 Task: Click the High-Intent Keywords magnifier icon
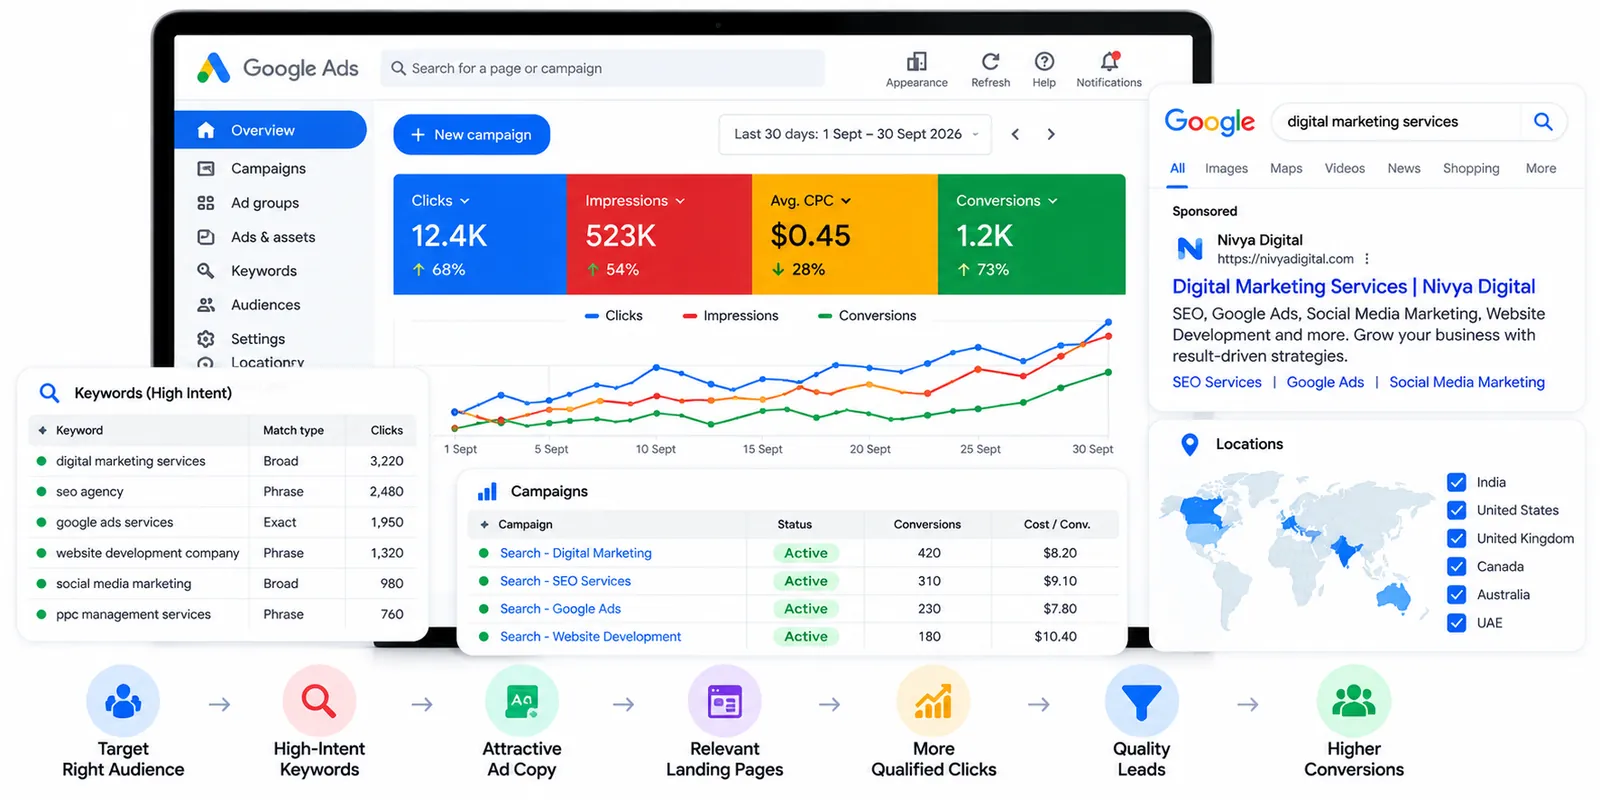[x=319, y=701]
